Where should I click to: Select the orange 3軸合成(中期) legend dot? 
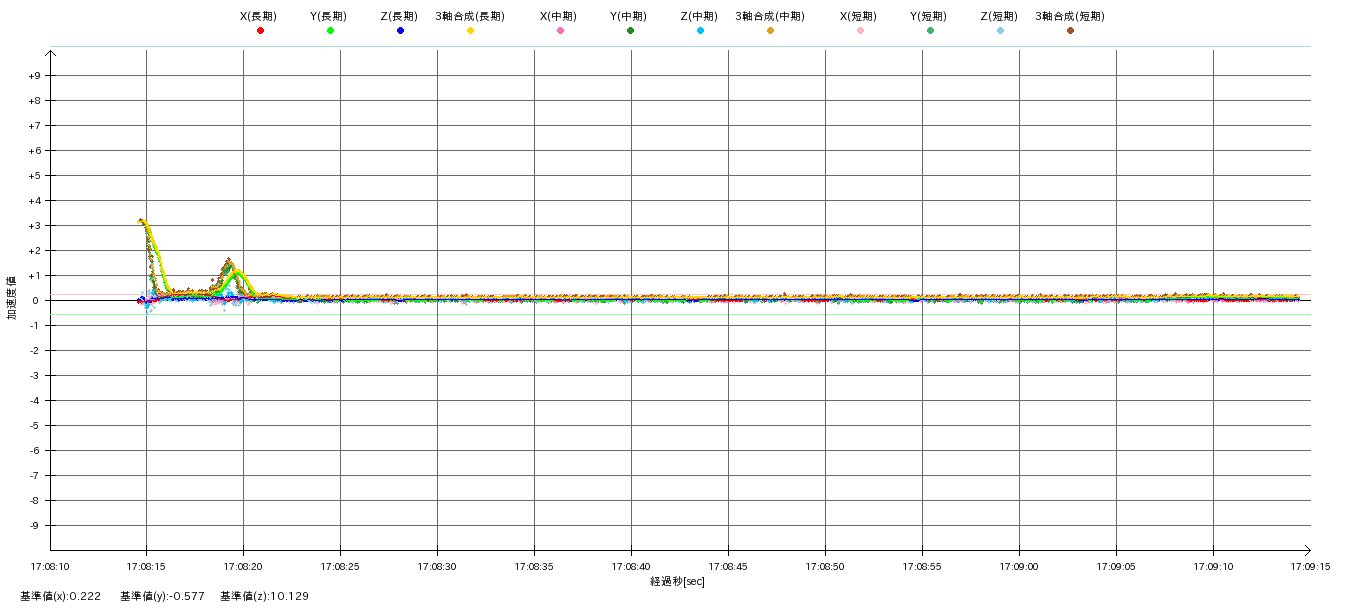770,31
